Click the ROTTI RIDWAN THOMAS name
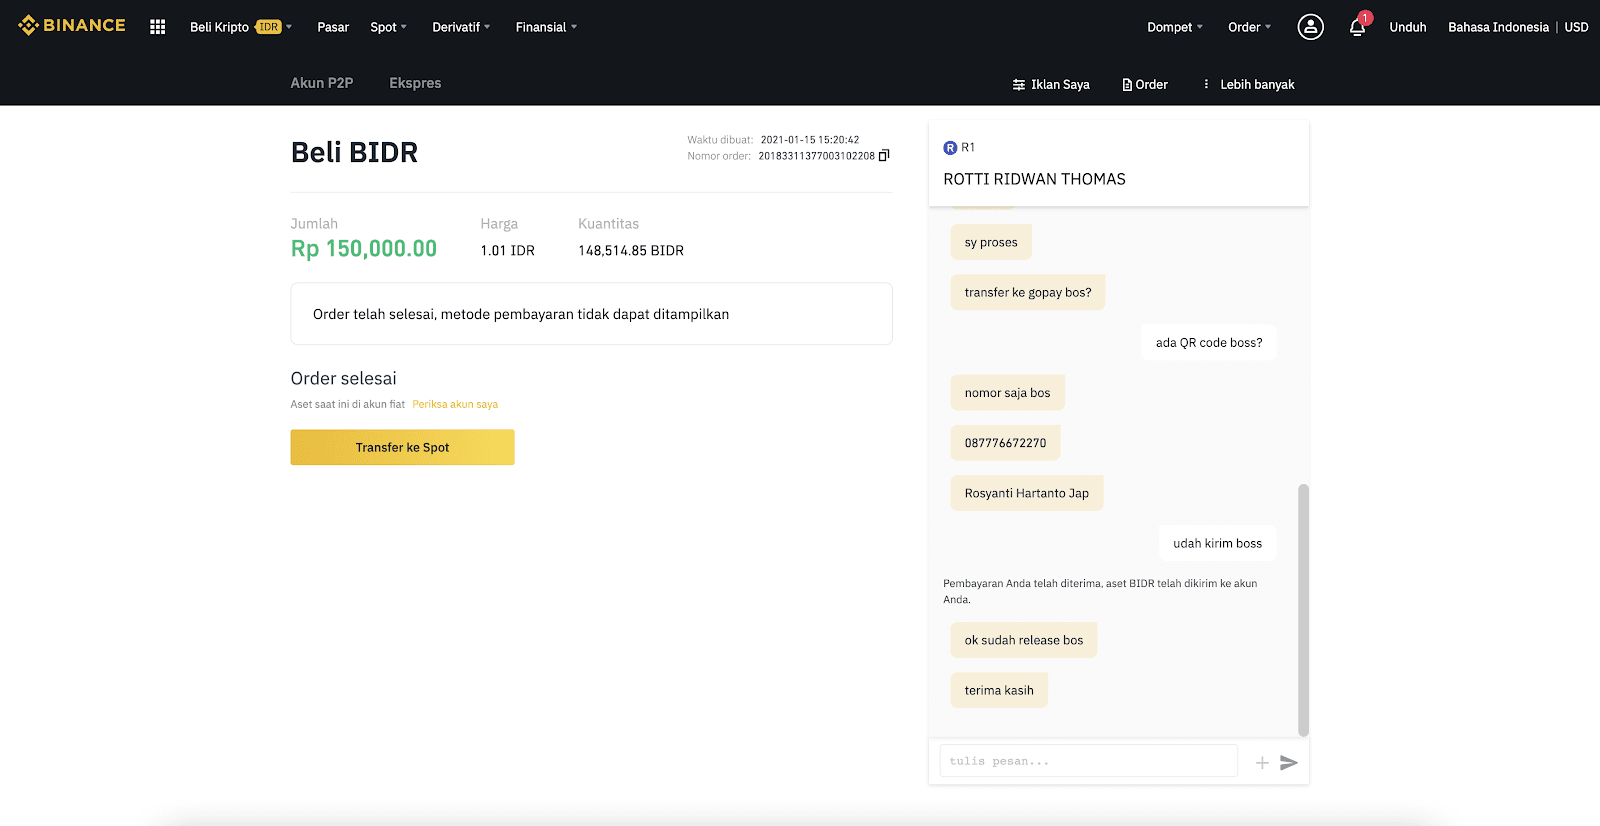This screenshot has height=826, width=1600. (1034, 179)
